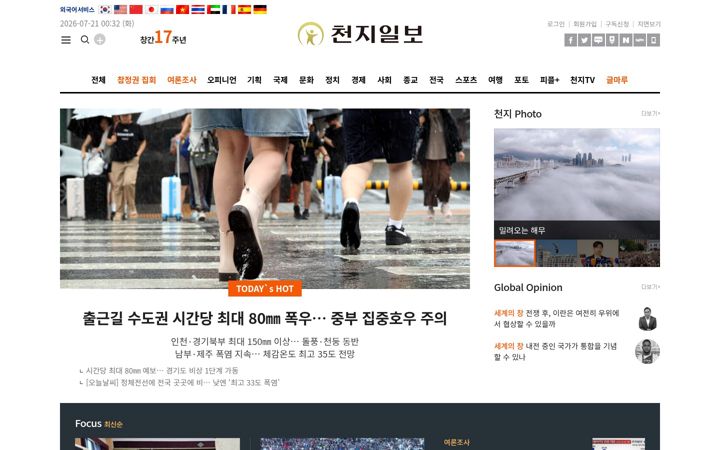Open the 전체 menu item
The width and height of the screenshot is (720, 450).
98,80
